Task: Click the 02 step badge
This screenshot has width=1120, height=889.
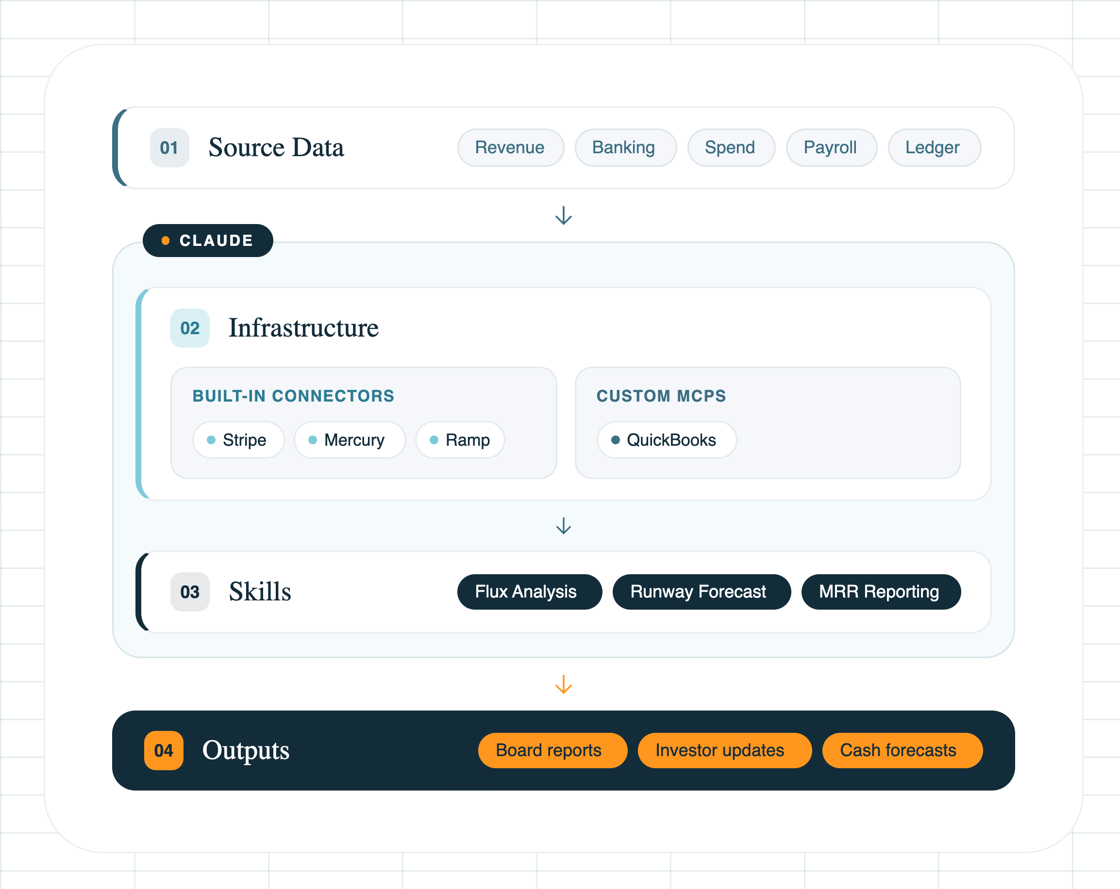Action: 190,328
